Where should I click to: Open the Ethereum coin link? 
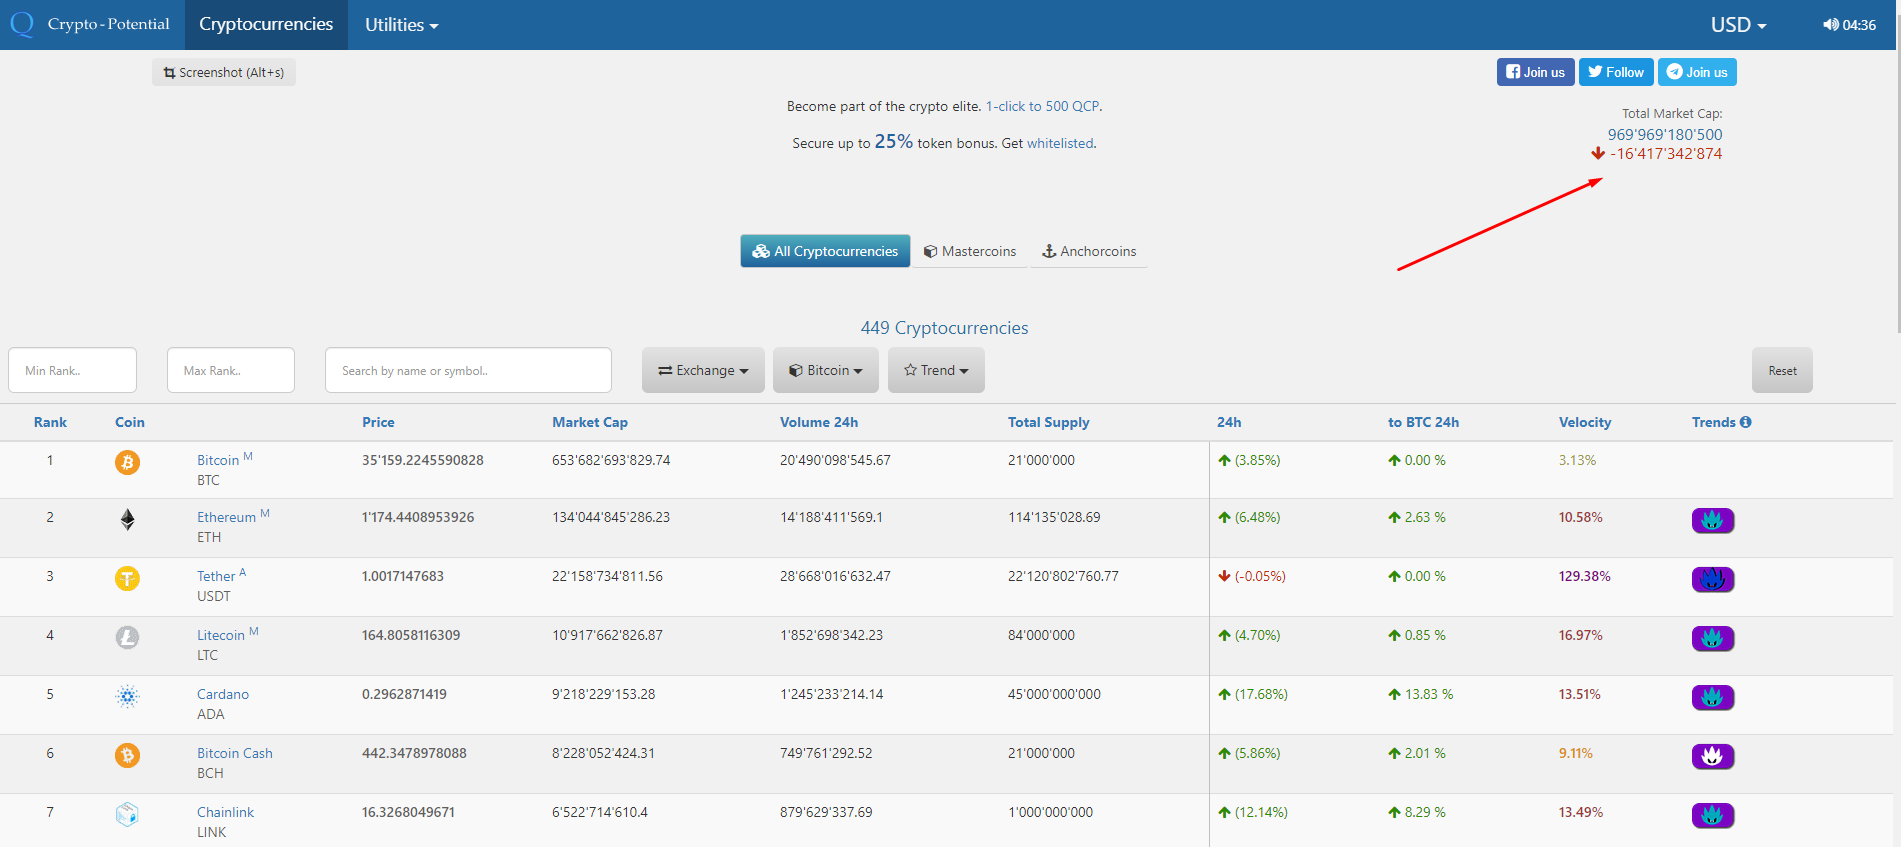tap(226, 517)
